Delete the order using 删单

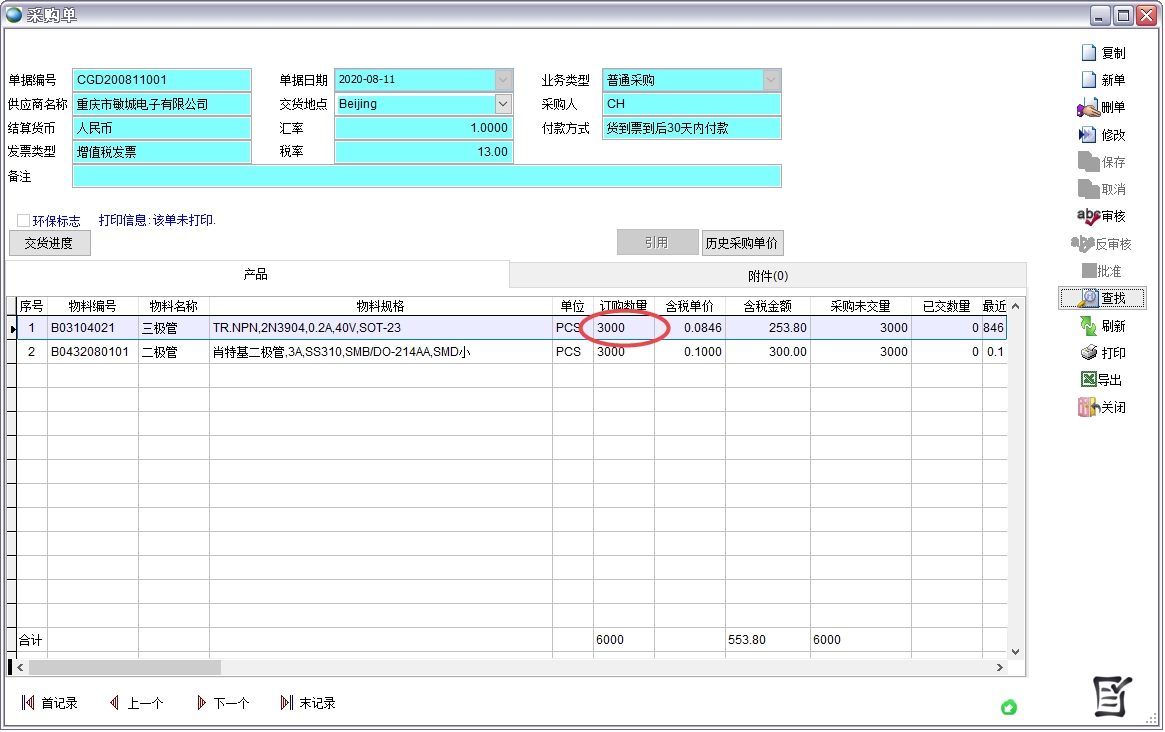pos(1089,108)
